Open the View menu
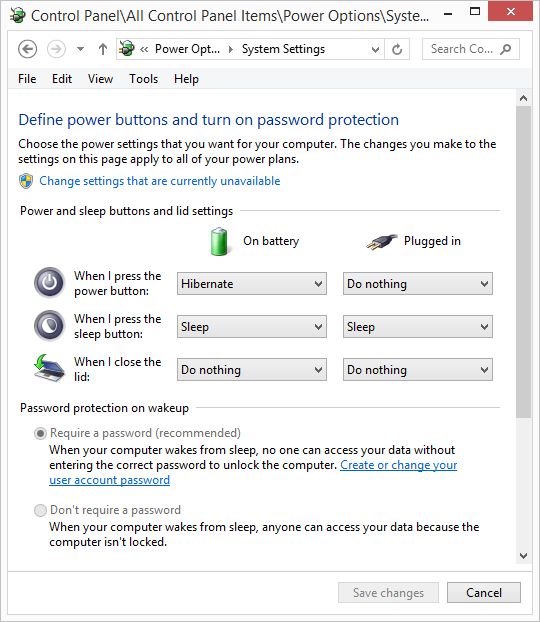The height and width of the screenshot is (622, 540). 100,79
